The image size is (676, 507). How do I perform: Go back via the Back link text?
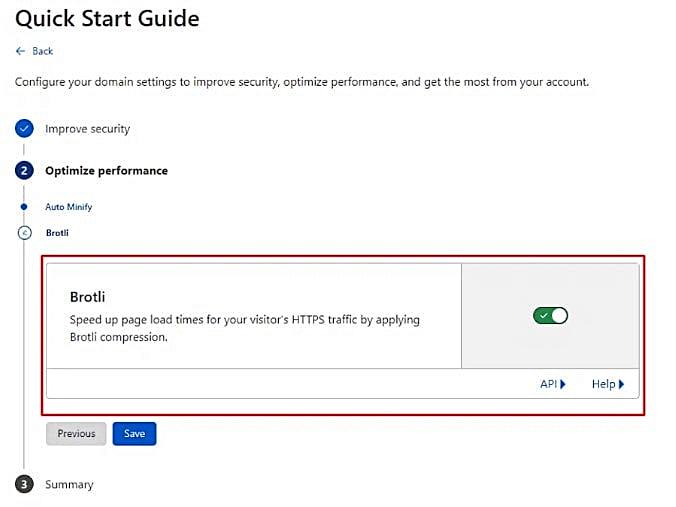(x=42, y=51)
